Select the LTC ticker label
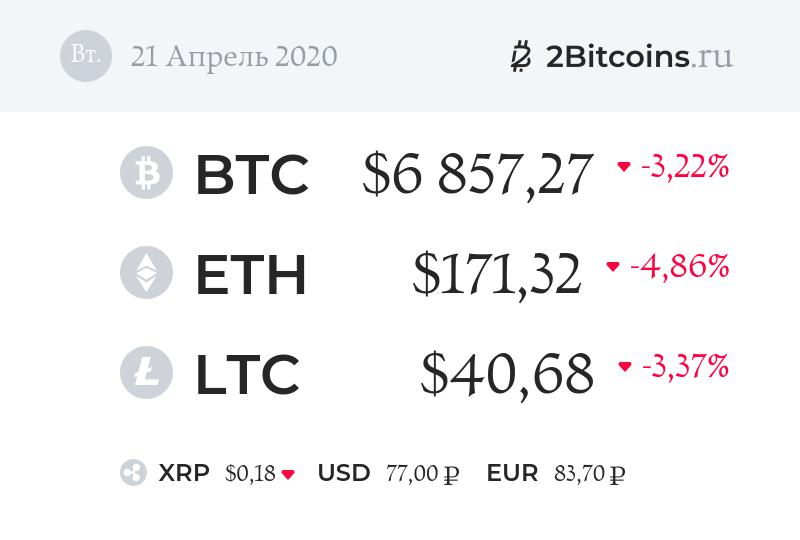Viewport: 800px width, 540px height. (x=247, y=374)
